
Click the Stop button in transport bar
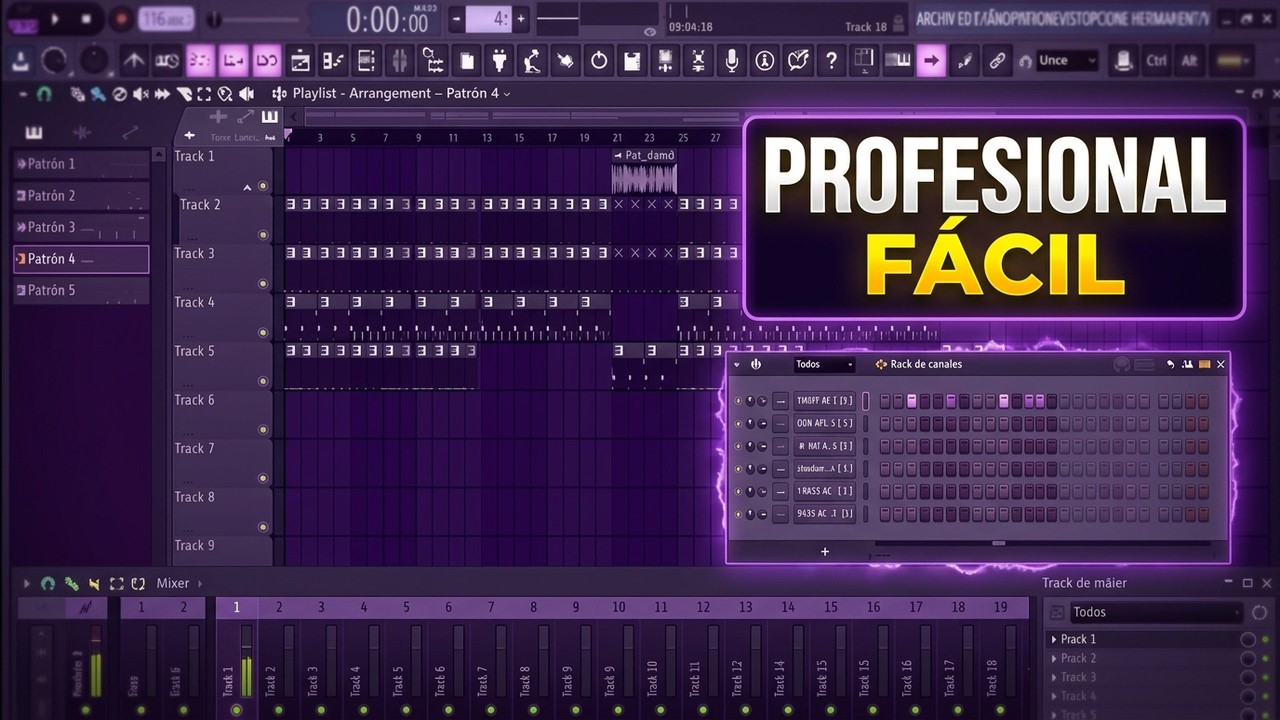pos(87,18)
